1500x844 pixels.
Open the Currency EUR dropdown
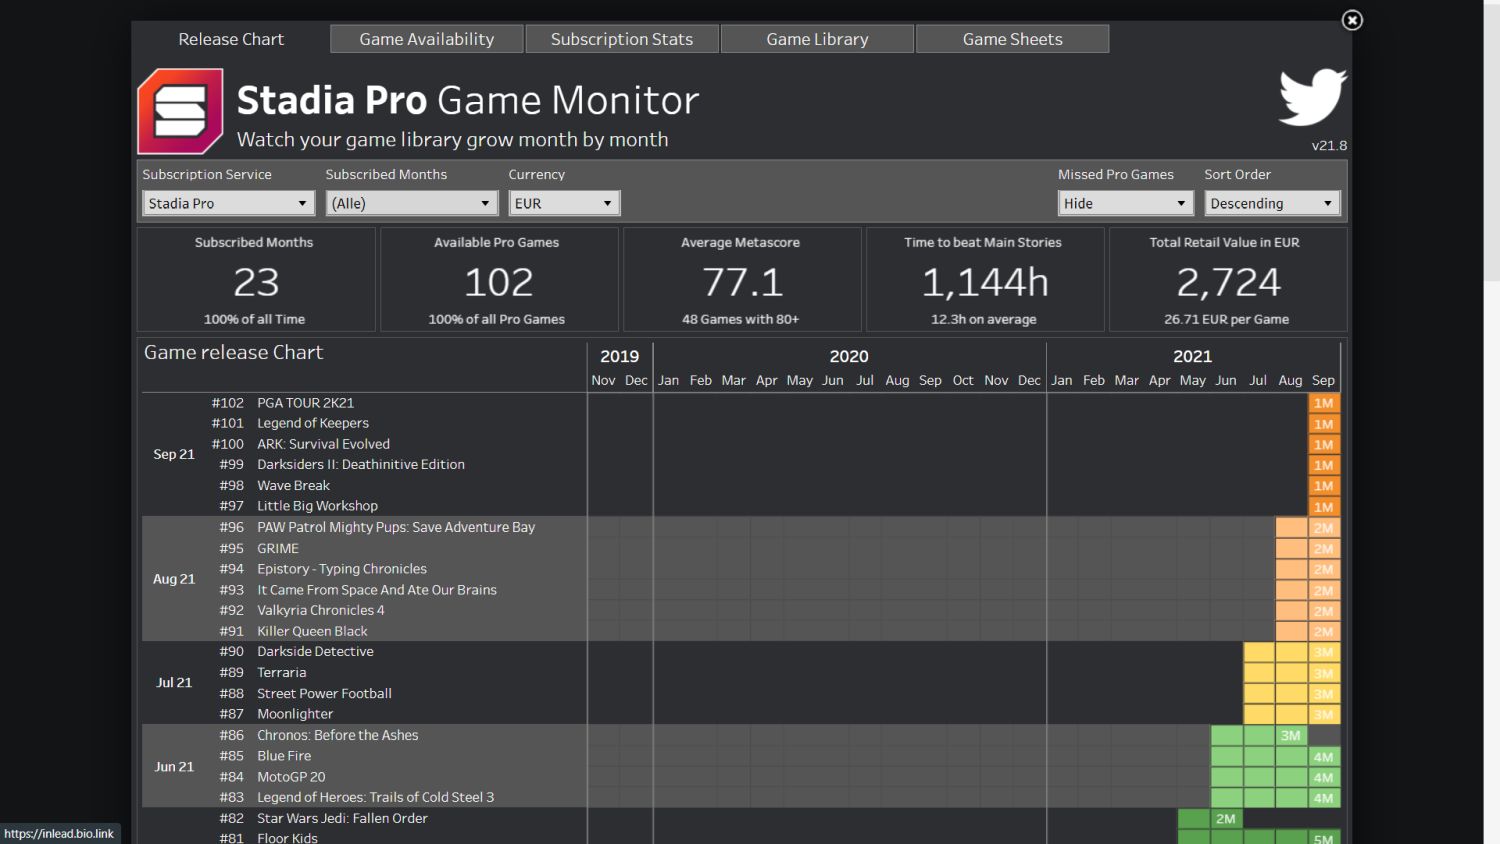point(564,203)
